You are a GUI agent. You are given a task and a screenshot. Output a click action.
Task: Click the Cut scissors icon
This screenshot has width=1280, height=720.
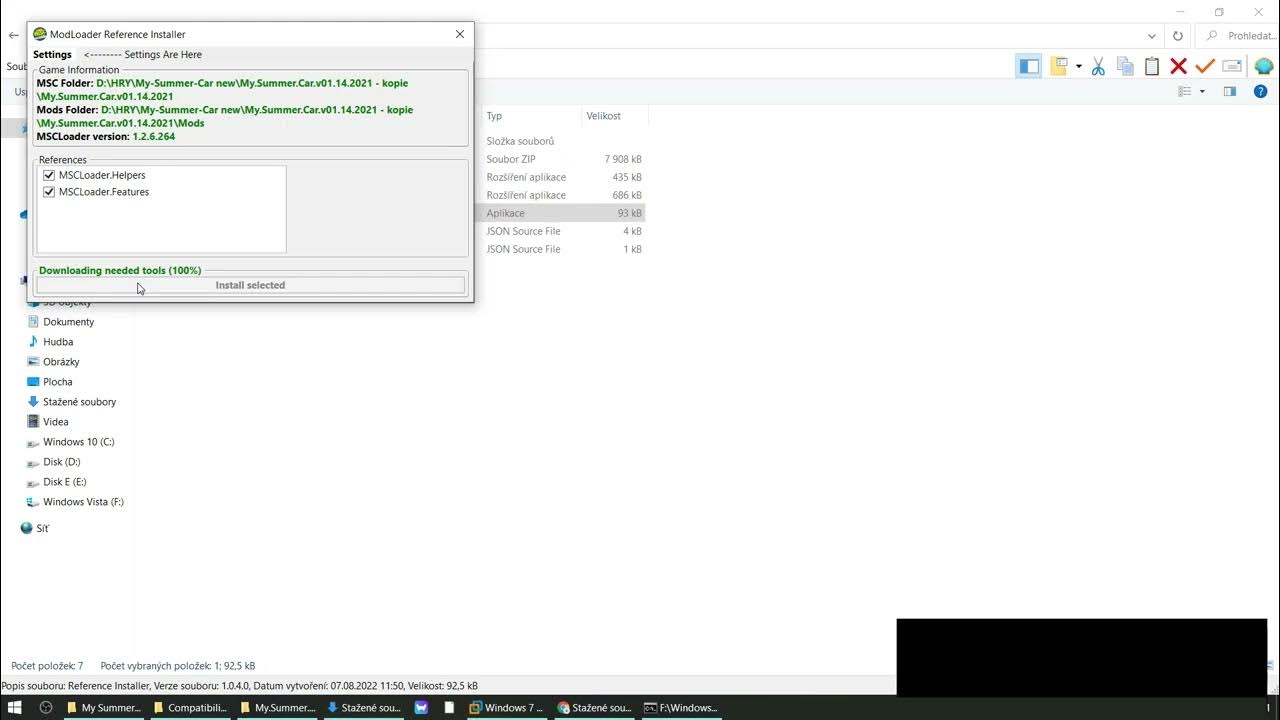click(1098, 66)
